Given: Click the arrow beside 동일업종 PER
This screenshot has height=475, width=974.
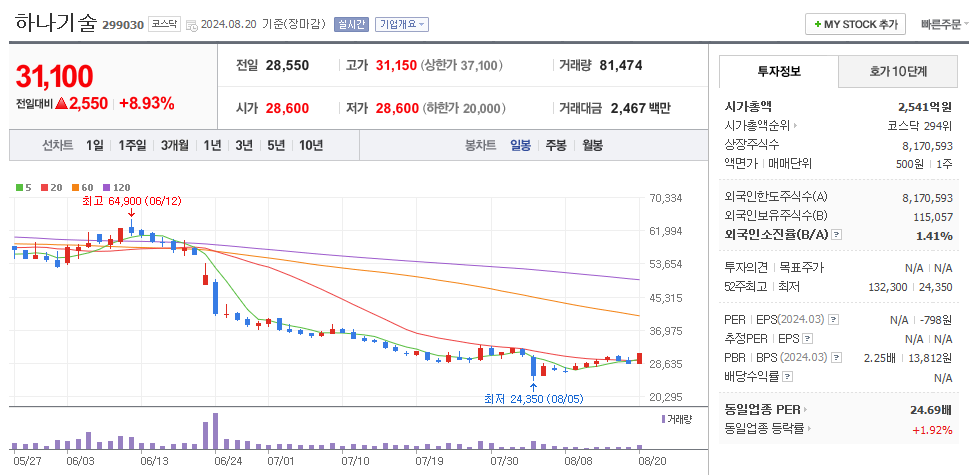Looking at the screenshot, I should [x=806, y=410].
